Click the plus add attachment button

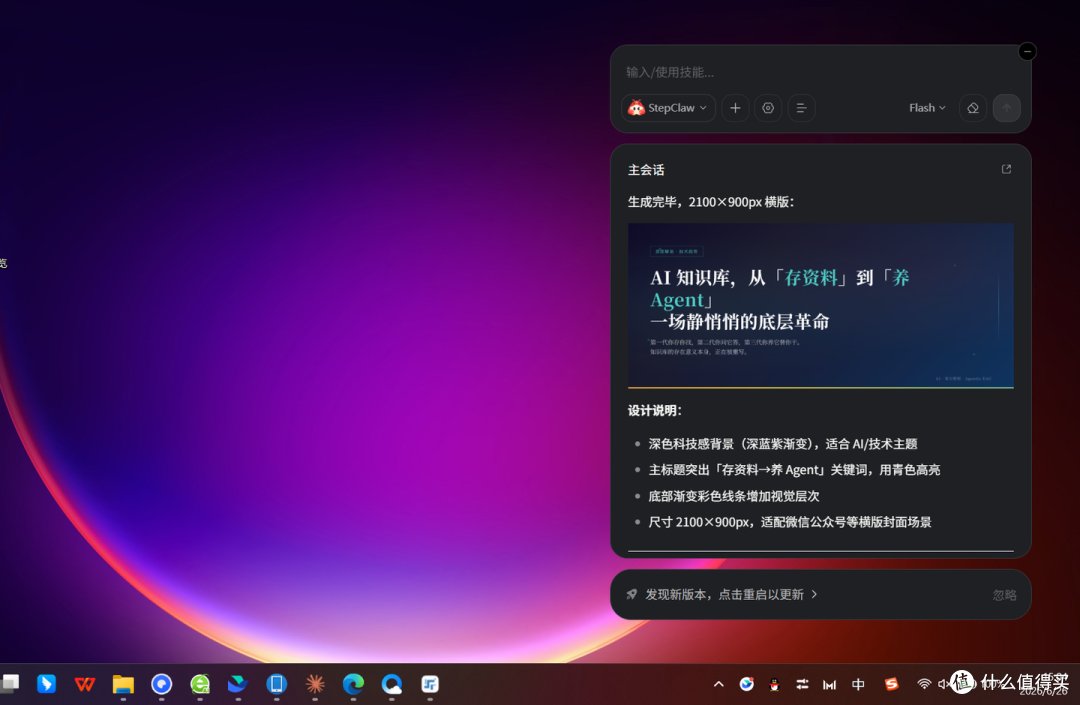pyautogui.click(x=735, y=108)
